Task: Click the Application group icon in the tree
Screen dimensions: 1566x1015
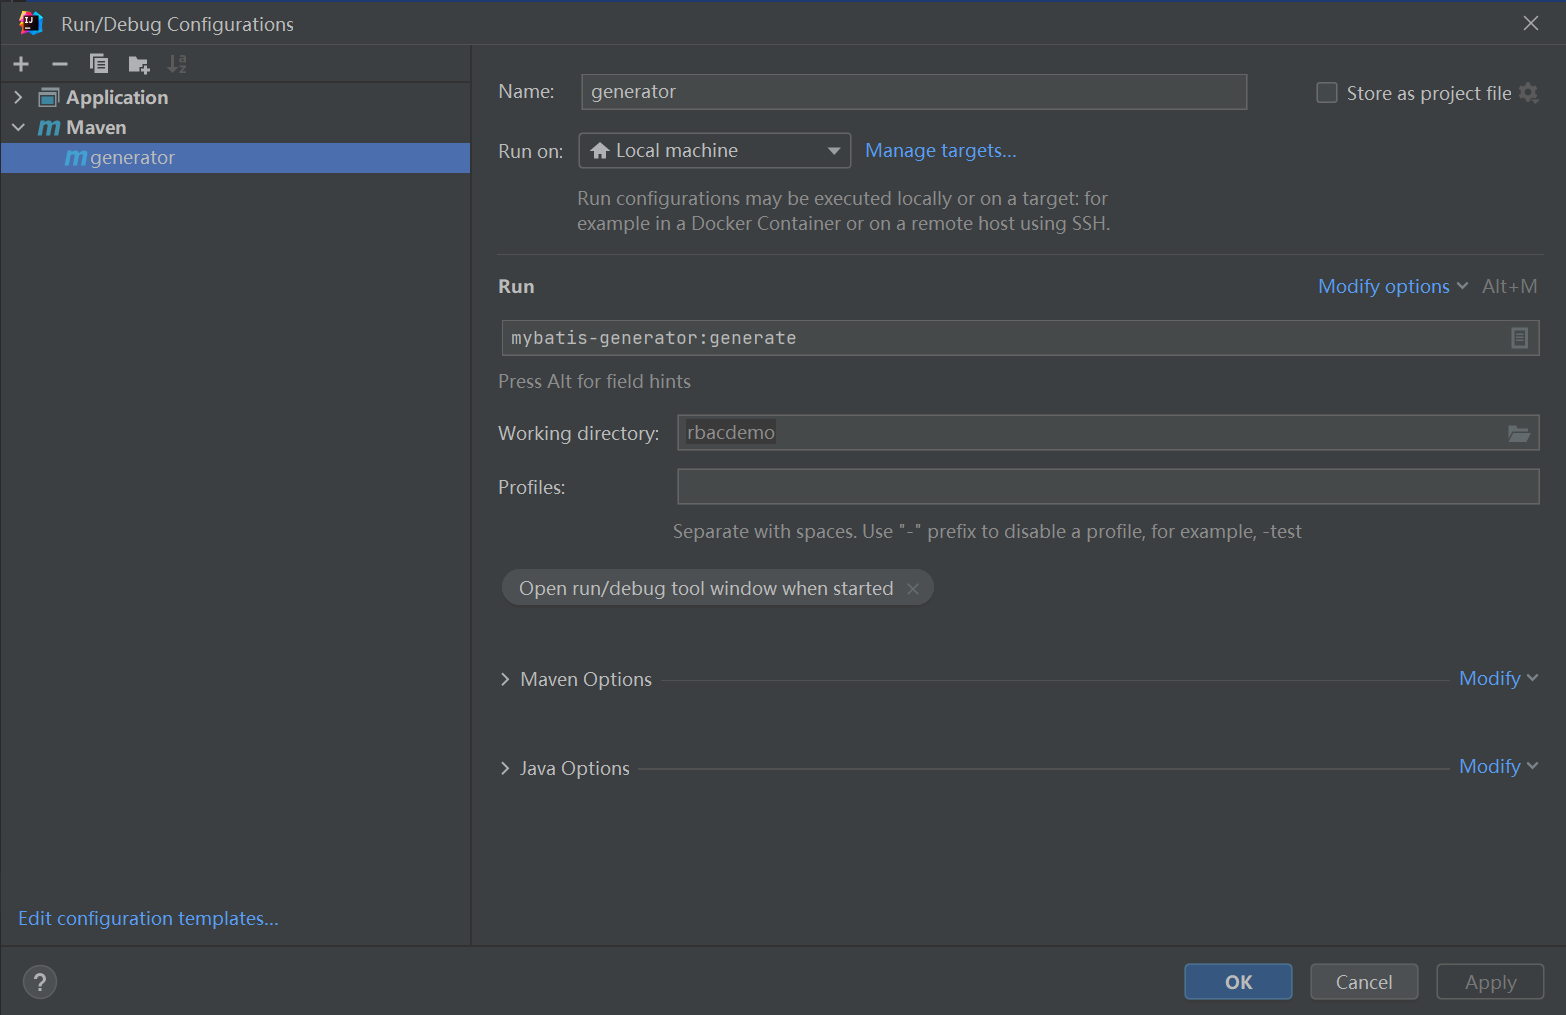Action: click(49, 97)
